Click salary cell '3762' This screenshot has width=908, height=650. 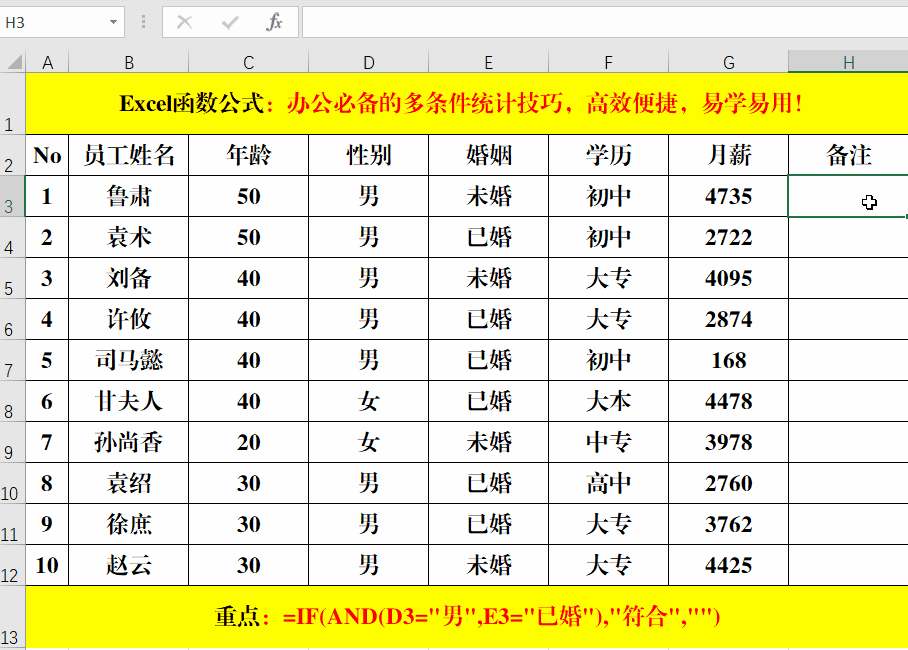(728, 524)
